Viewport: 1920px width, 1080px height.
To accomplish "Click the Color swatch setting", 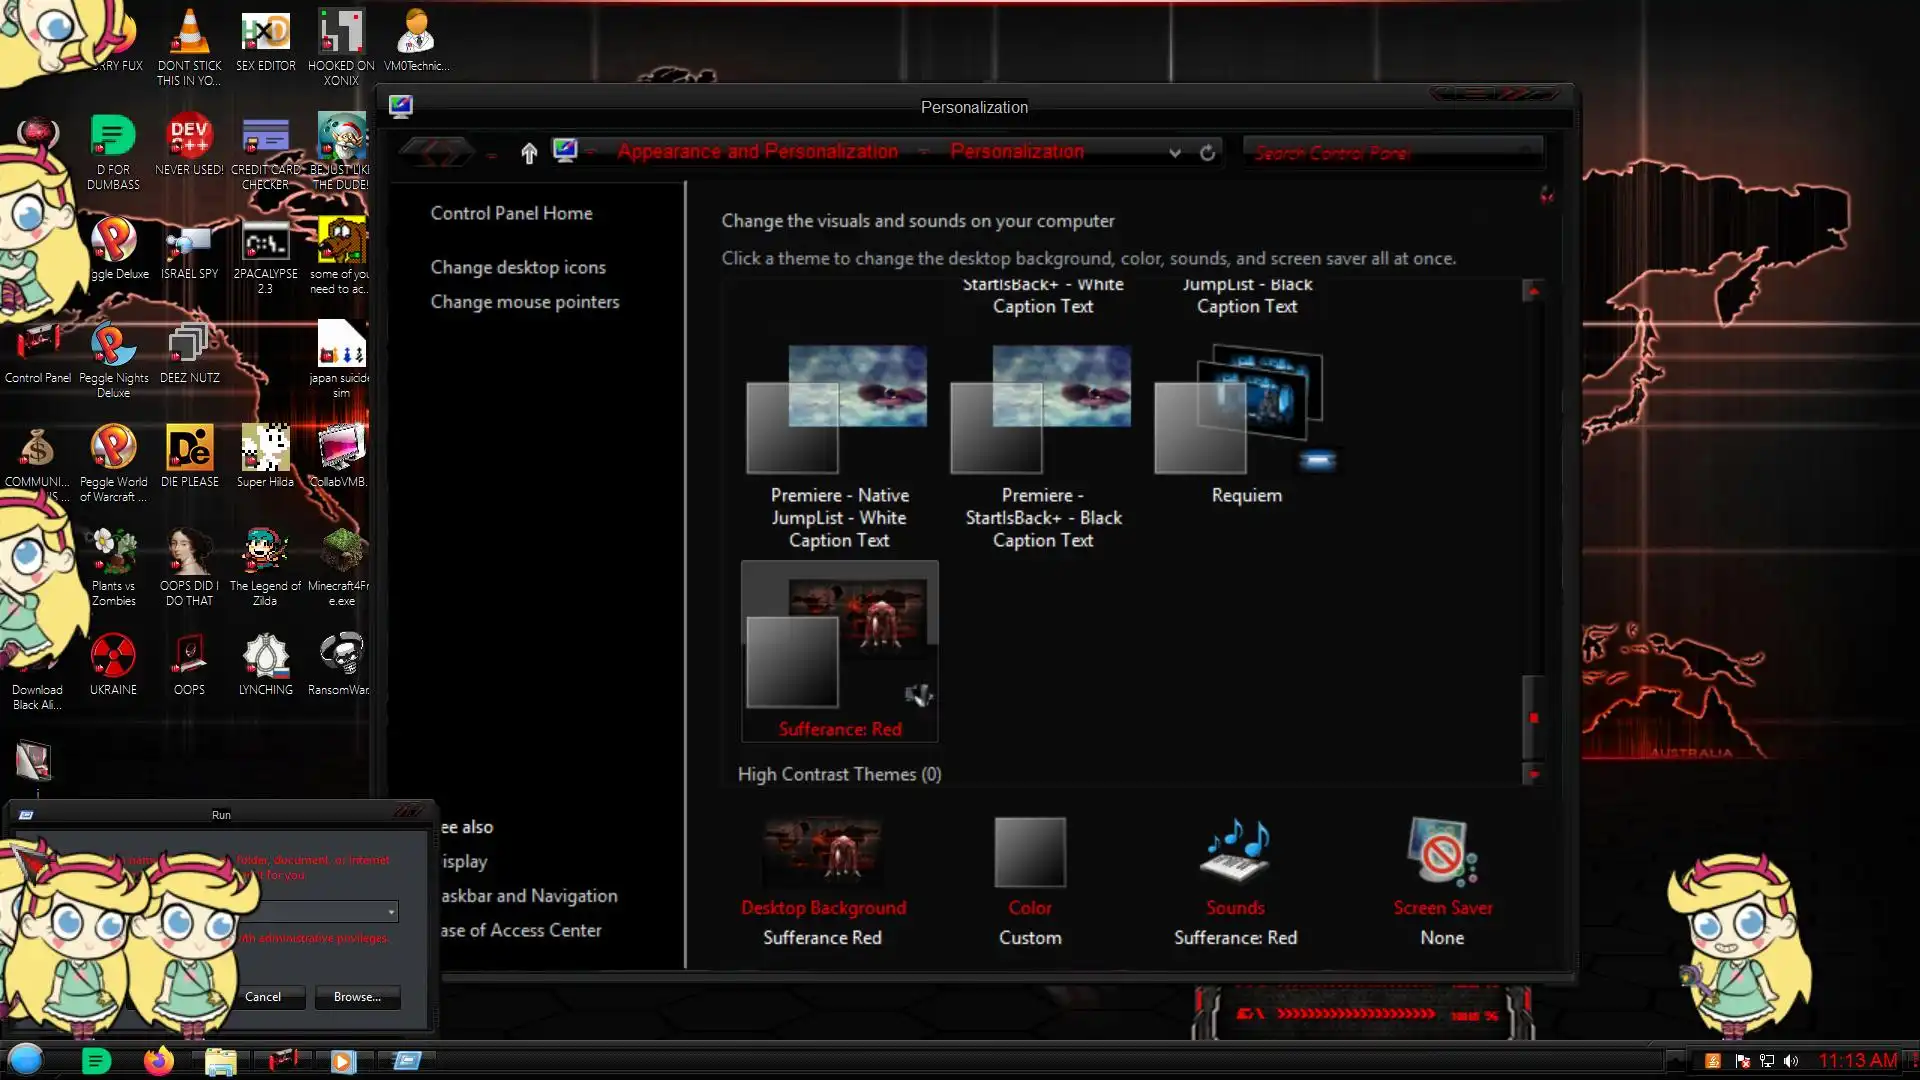I will [x=1029, y=853].
